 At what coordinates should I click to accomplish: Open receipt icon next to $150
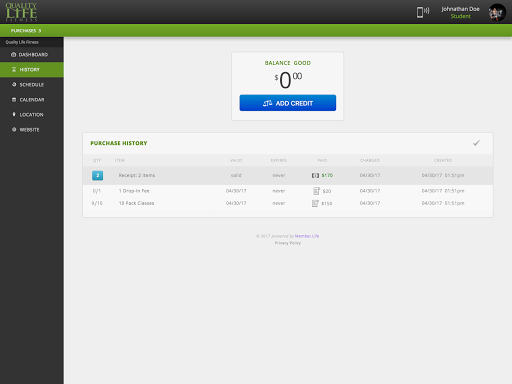pyautogui.click(x=315, y=203)
